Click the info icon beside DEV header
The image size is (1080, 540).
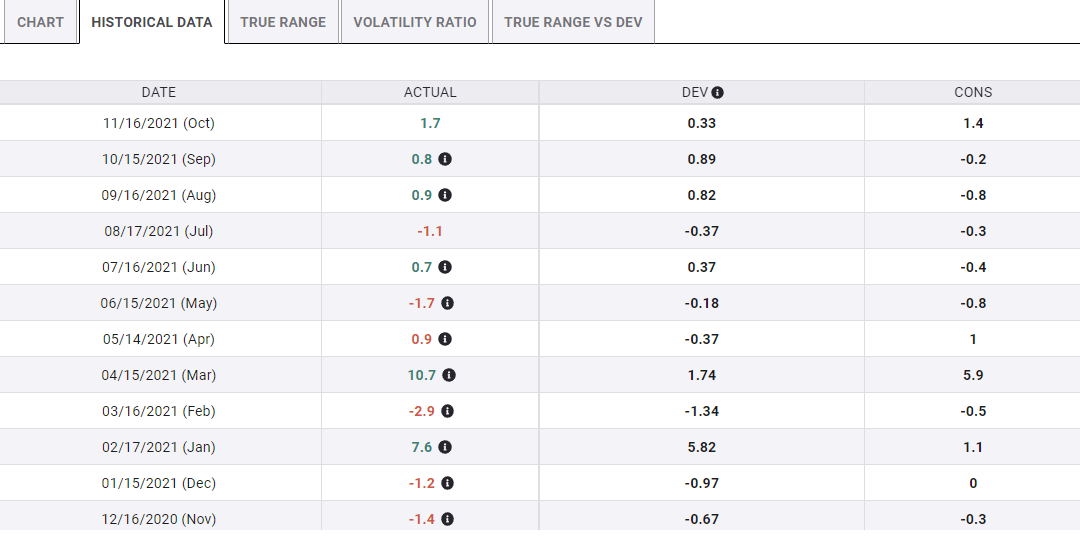pyautogui.click(x=717, y=92)
